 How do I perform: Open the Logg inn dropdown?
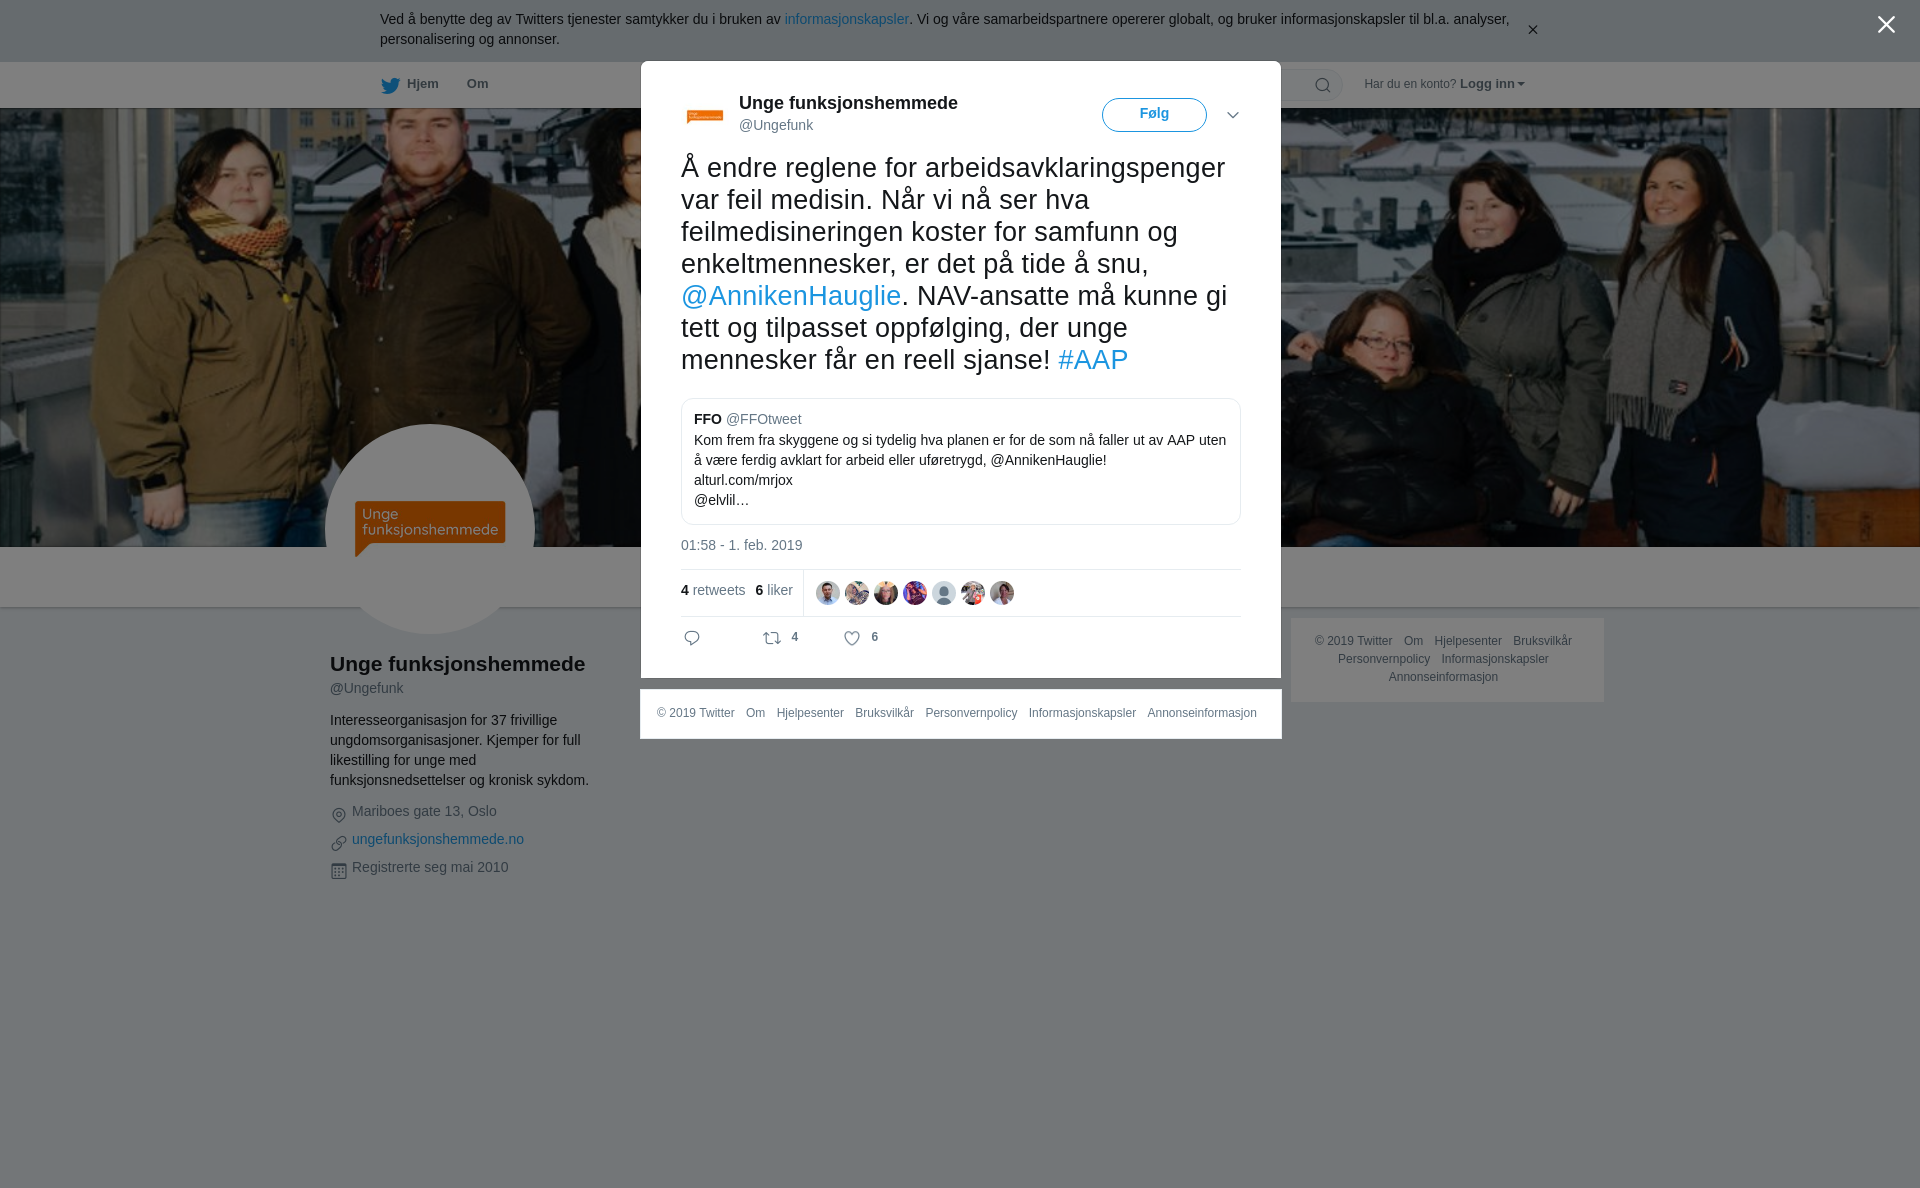pyautogui.click(x=1492, y=84)
